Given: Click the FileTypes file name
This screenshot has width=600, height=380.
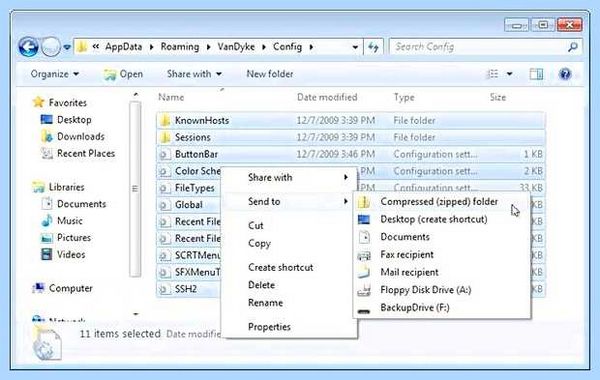Looking at the screenshot, I should tap(194, 188).
